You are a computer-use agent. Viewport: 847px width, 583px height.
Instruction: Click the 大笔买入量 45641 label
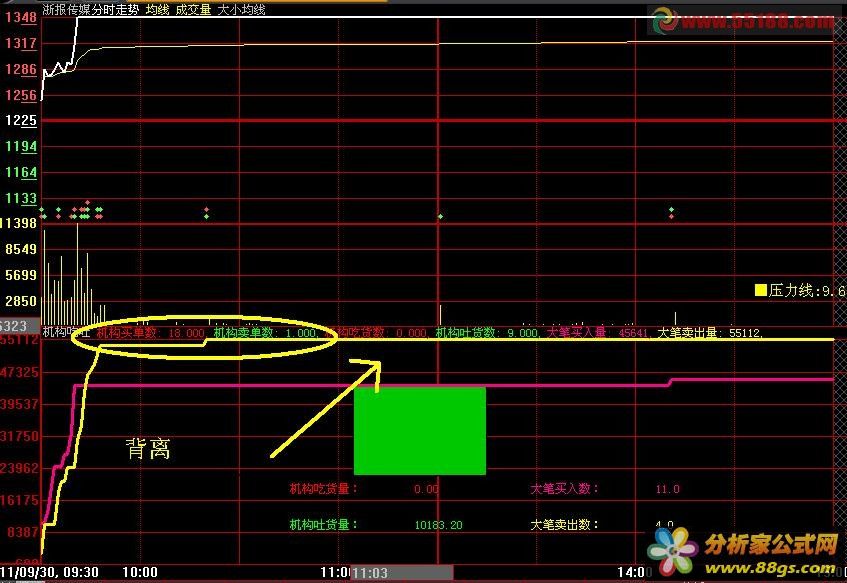tap(597, 333)
